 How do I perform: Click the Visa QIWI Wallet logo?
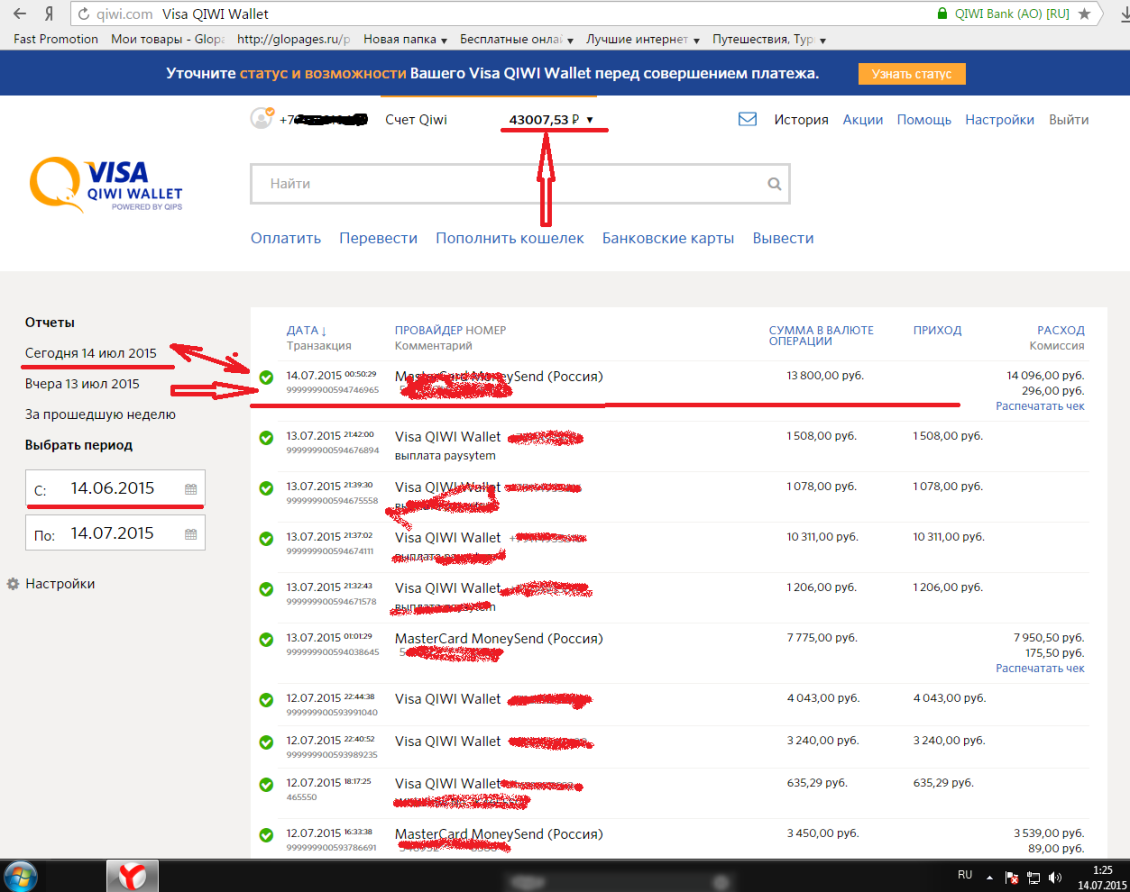[106, 184]
